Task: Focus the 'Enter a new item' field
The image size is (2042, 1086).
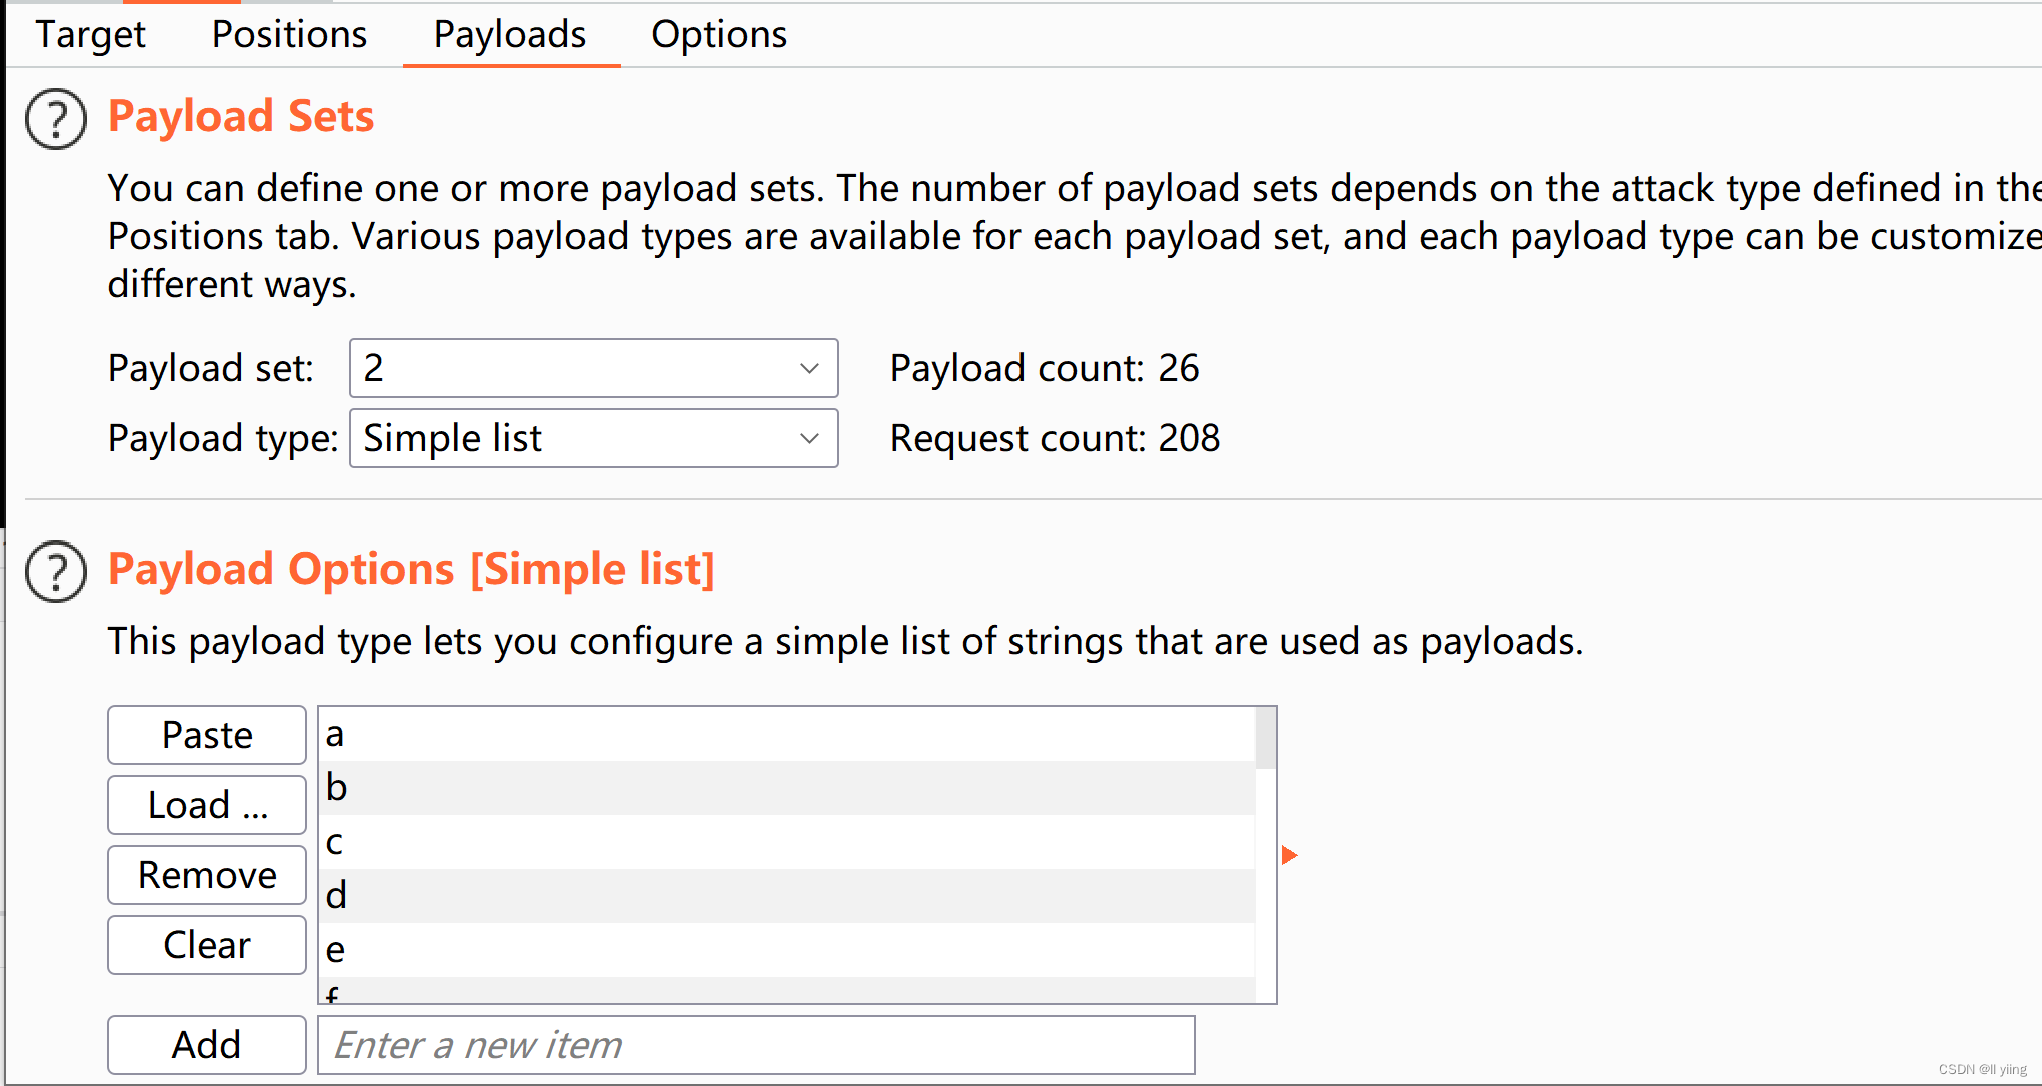Action: pyautogui.click(x=756, y=1045)
